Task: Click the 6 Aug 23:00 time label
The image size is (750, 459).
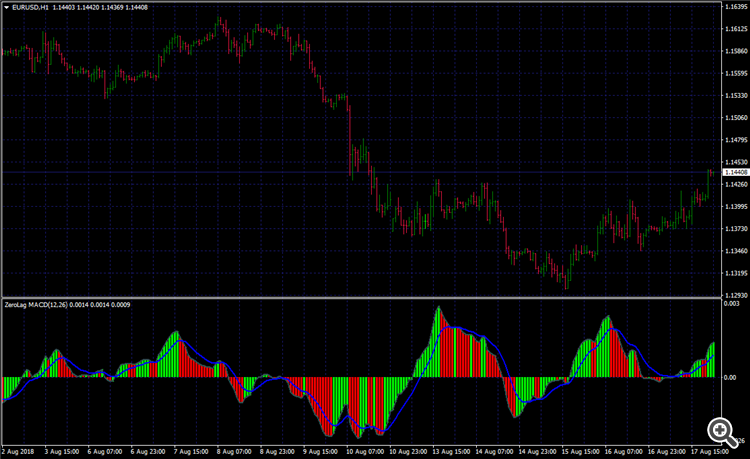Action: click(x=148, y=452)
